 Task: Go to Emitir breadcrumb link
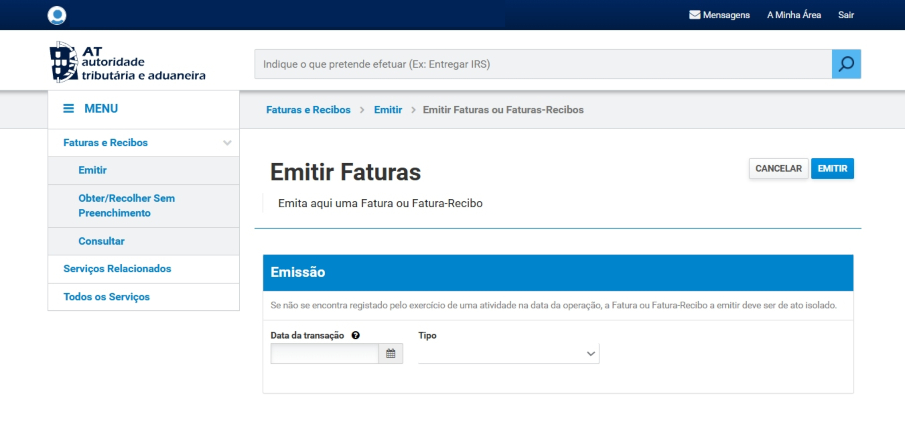pyautogui.click(x=388, y=110)
